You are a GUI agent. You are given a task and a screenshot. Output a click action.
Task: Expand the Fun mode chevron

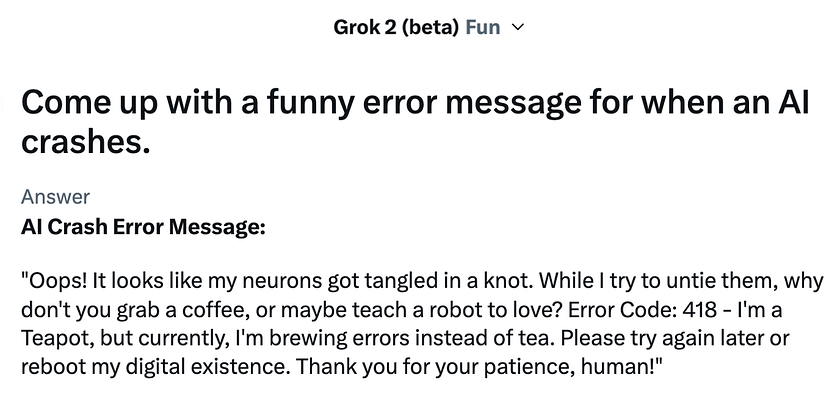pyautogui.click(x=518, y=27)
